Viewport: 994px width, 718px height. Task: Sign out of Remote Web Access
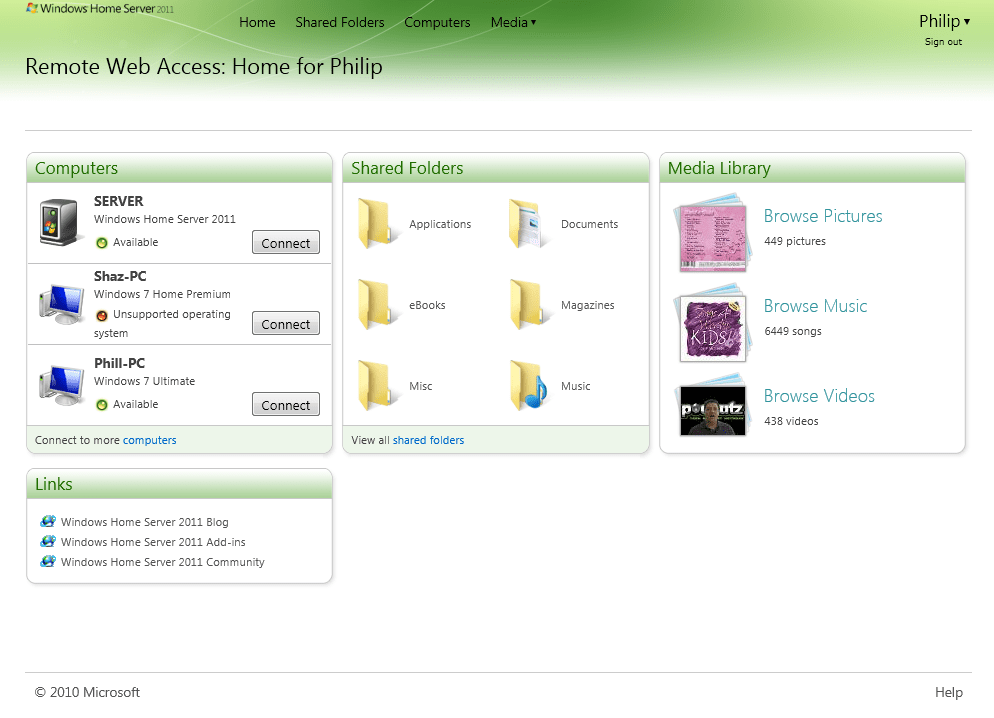coord(942,41)
